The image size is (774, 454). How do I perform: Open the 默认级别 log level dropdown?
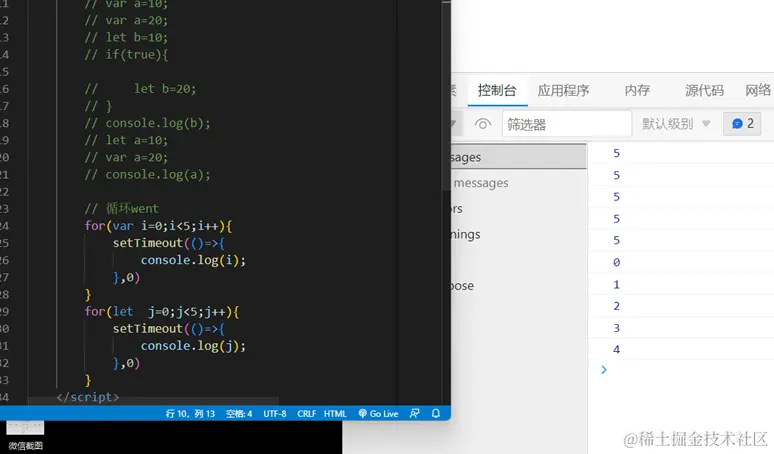click(x=676, y=124)
